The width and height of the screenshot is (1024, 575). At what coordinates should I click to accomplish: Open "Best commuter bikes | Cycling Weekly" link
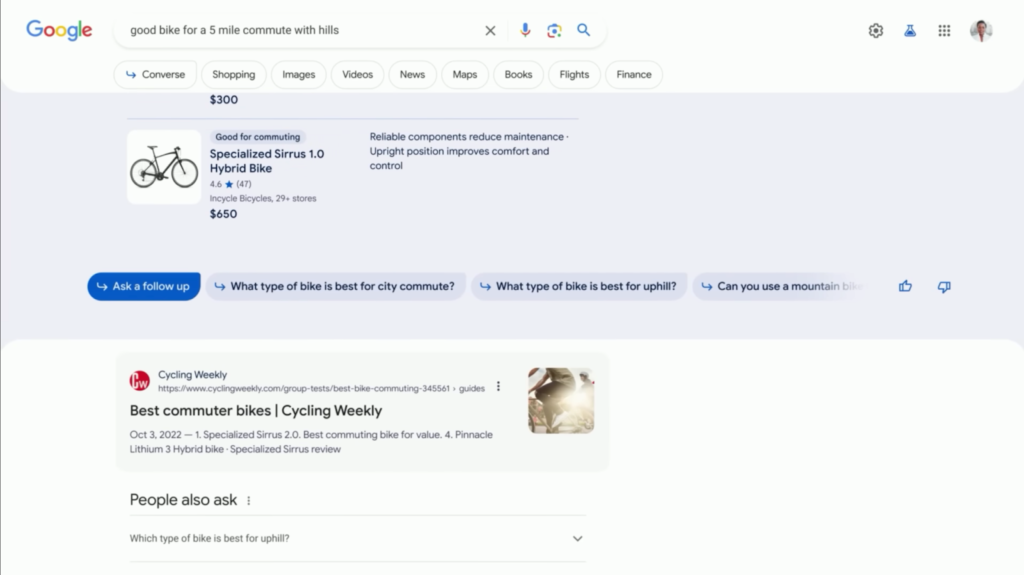(x=256, y=410)
